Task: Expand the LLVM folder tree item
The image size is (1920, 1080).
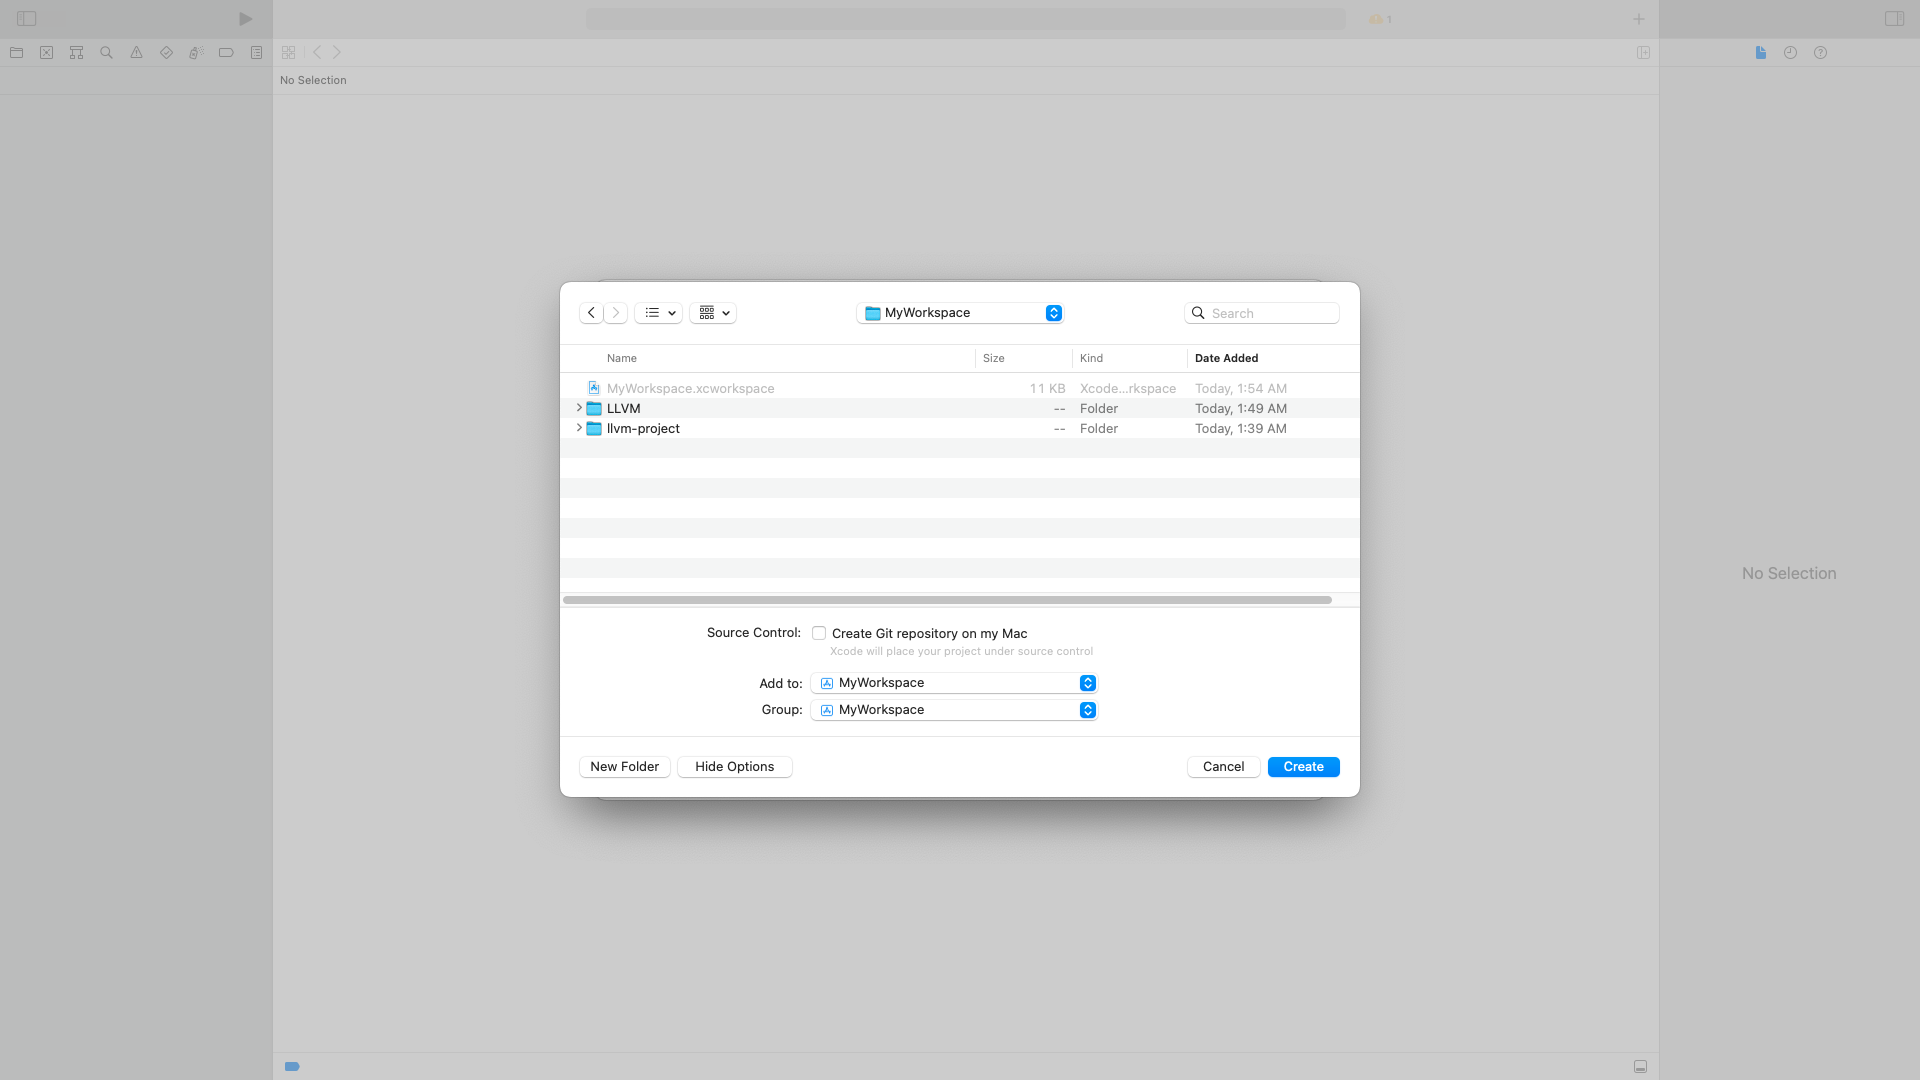Action: (578, 407)
